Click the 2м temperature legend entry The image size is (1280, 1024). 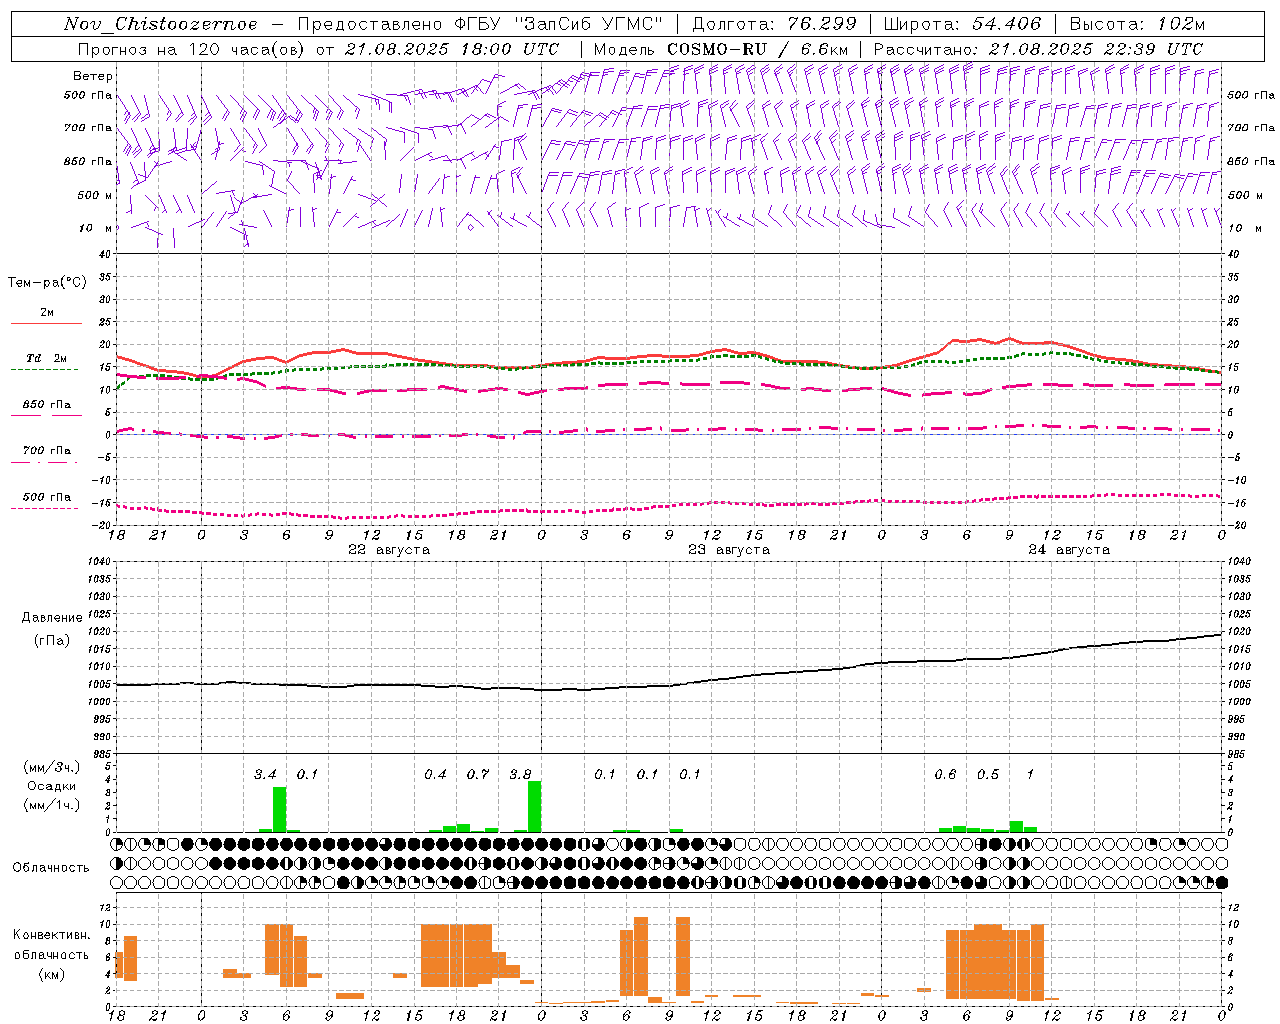(47, 312)
